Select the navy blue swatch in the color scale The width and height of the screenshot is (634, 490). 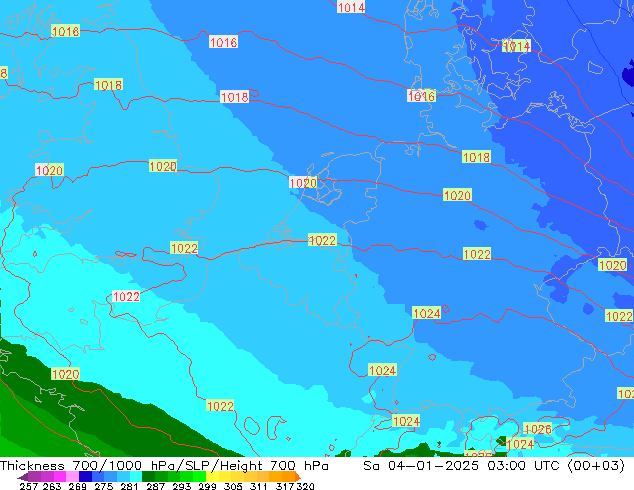click(85, 477)
